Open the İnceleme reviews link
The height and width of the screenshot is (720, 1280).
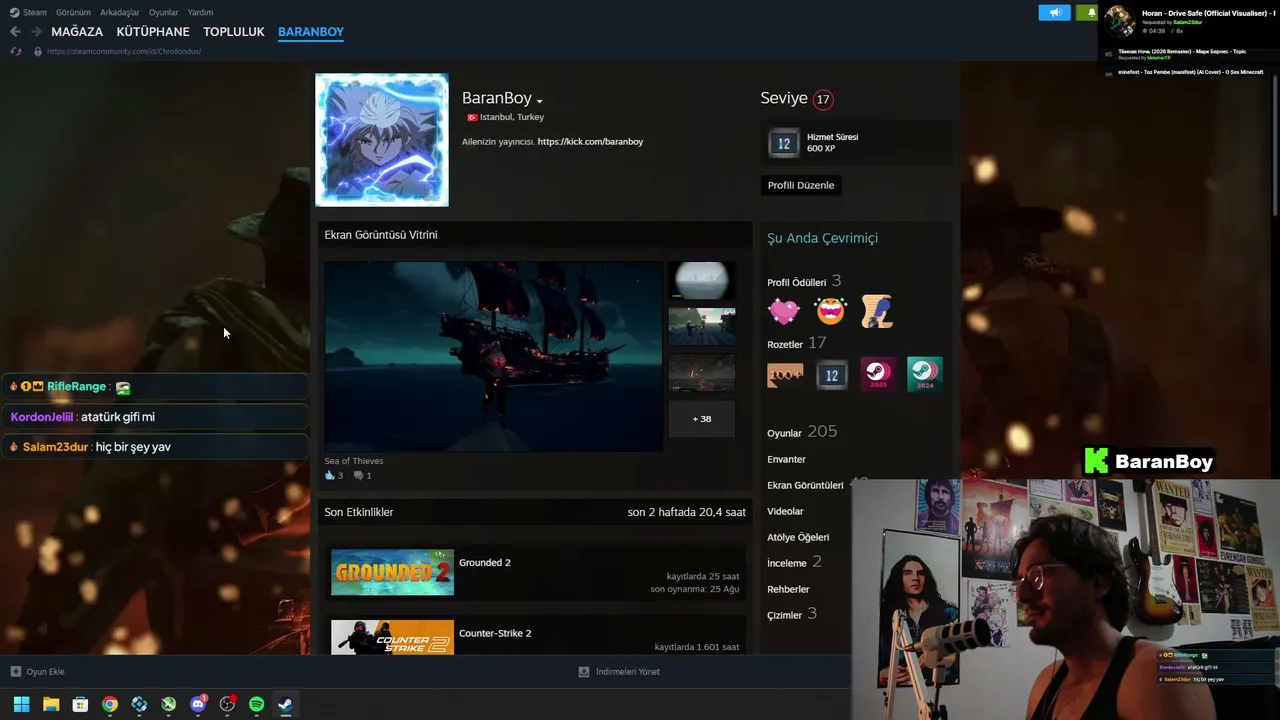(794, 562)
